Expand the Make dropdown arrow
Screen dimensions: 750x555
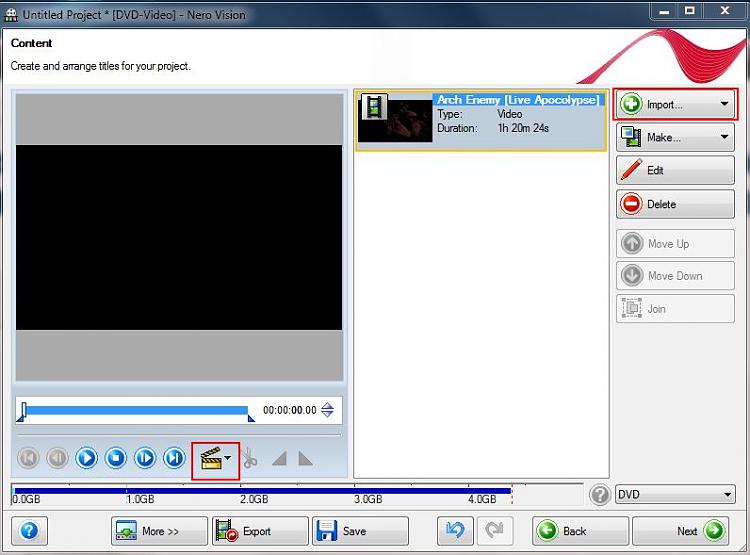coord(724,137)
